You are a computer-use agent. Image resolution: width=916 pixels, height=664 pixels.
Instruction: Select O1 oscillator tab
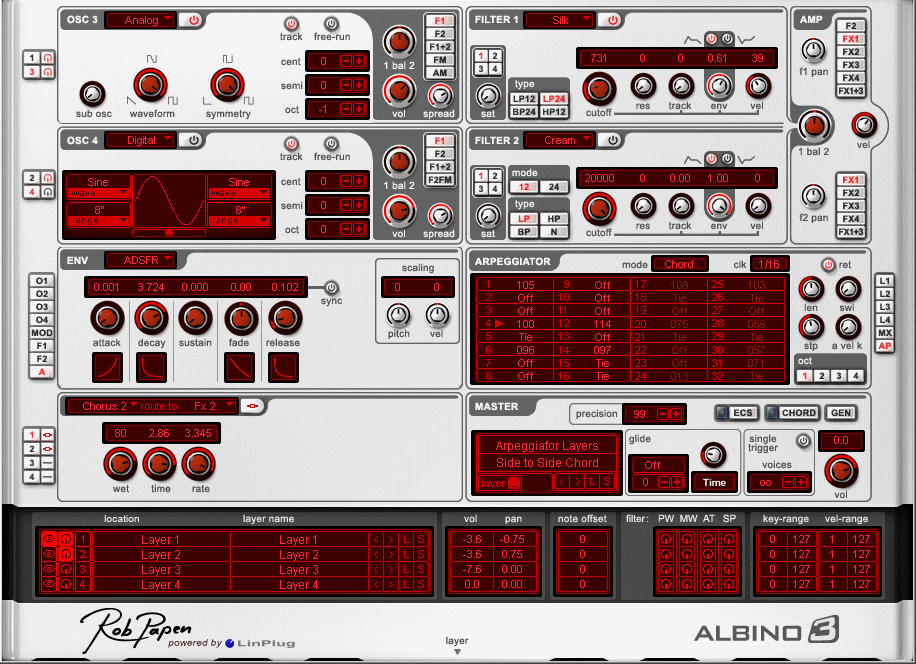click(x=41, y=281)
